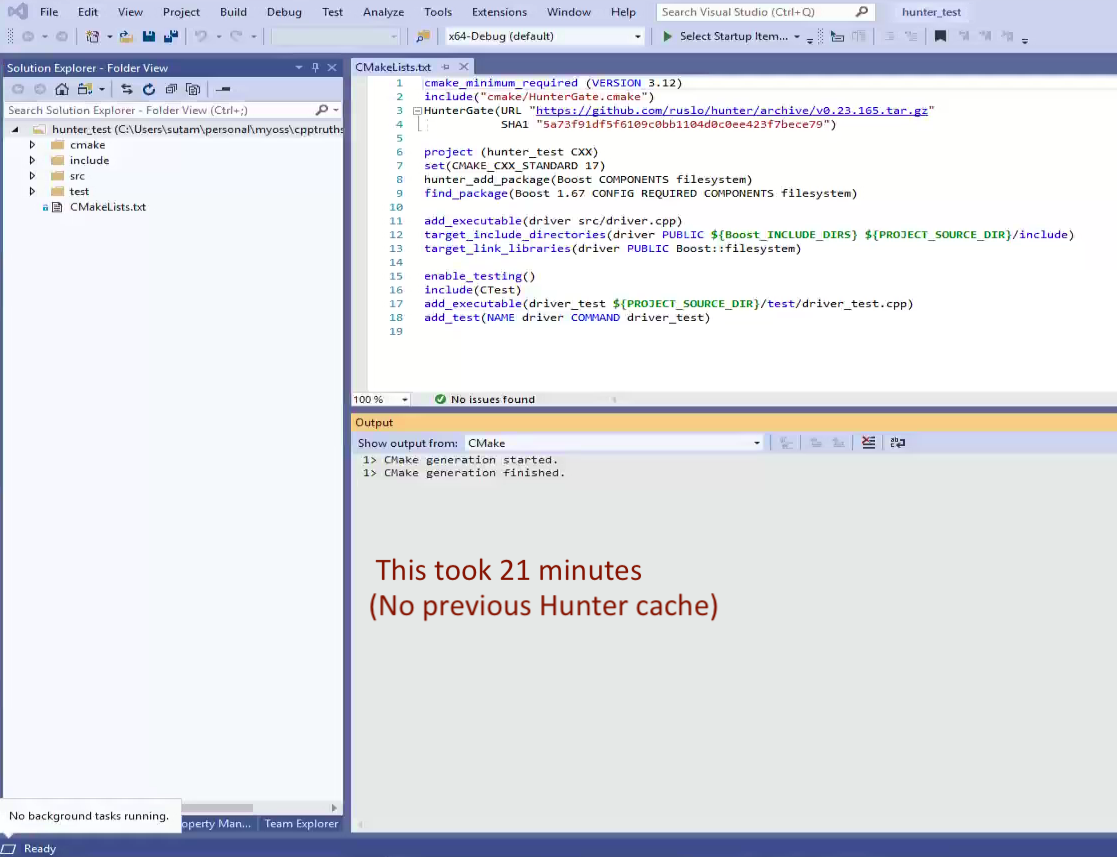This screenshot has height=857, width=1117.
Task: Save the current file with the floppy icon
Action: (x=148, y=36)
